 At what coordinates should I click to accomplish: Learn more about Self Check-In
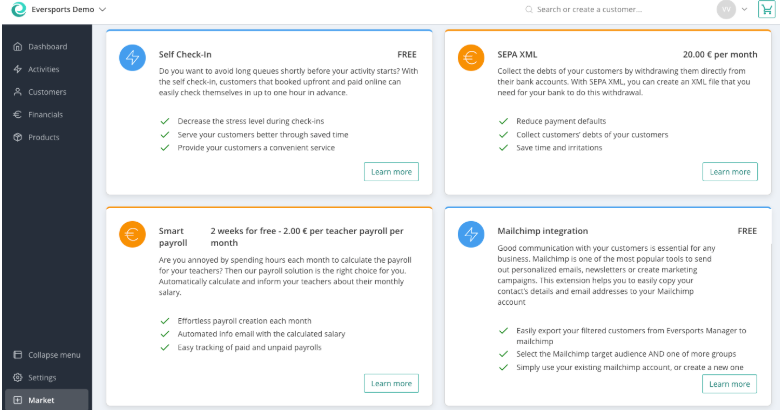(x=391, y=172)
